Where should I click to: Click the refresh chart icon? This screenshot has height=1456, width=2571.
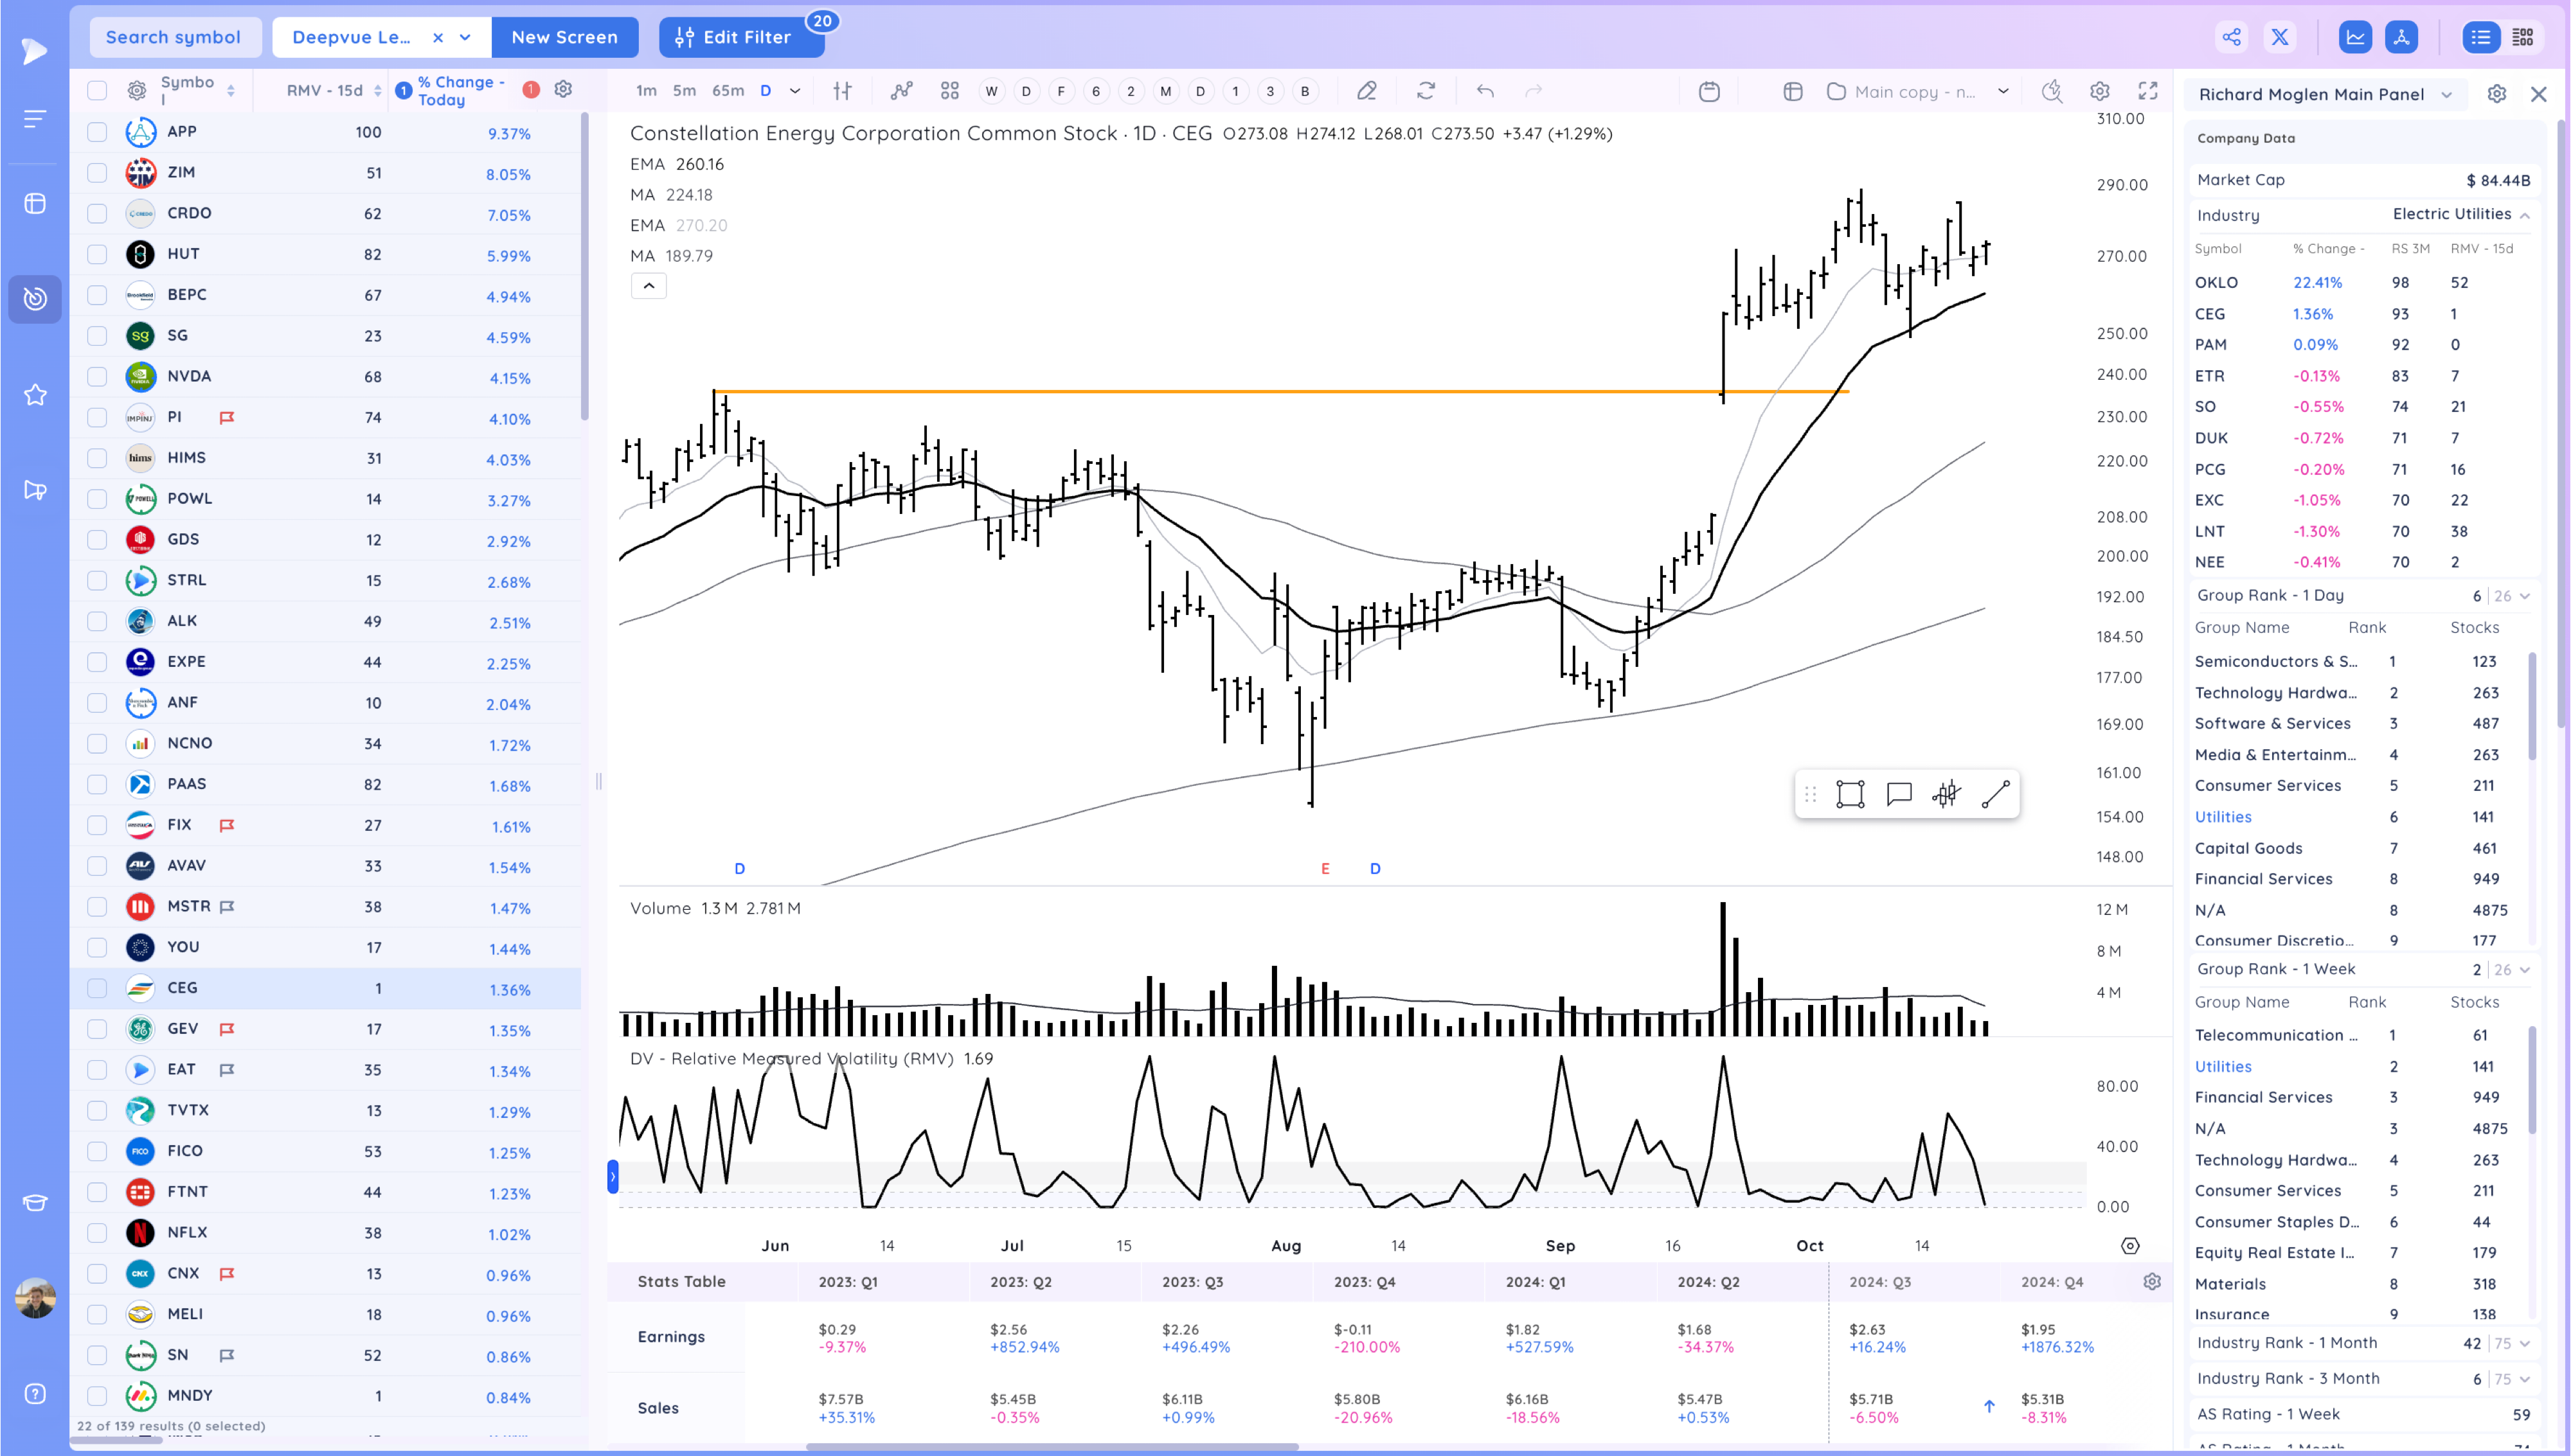(x=1426, y=91)
